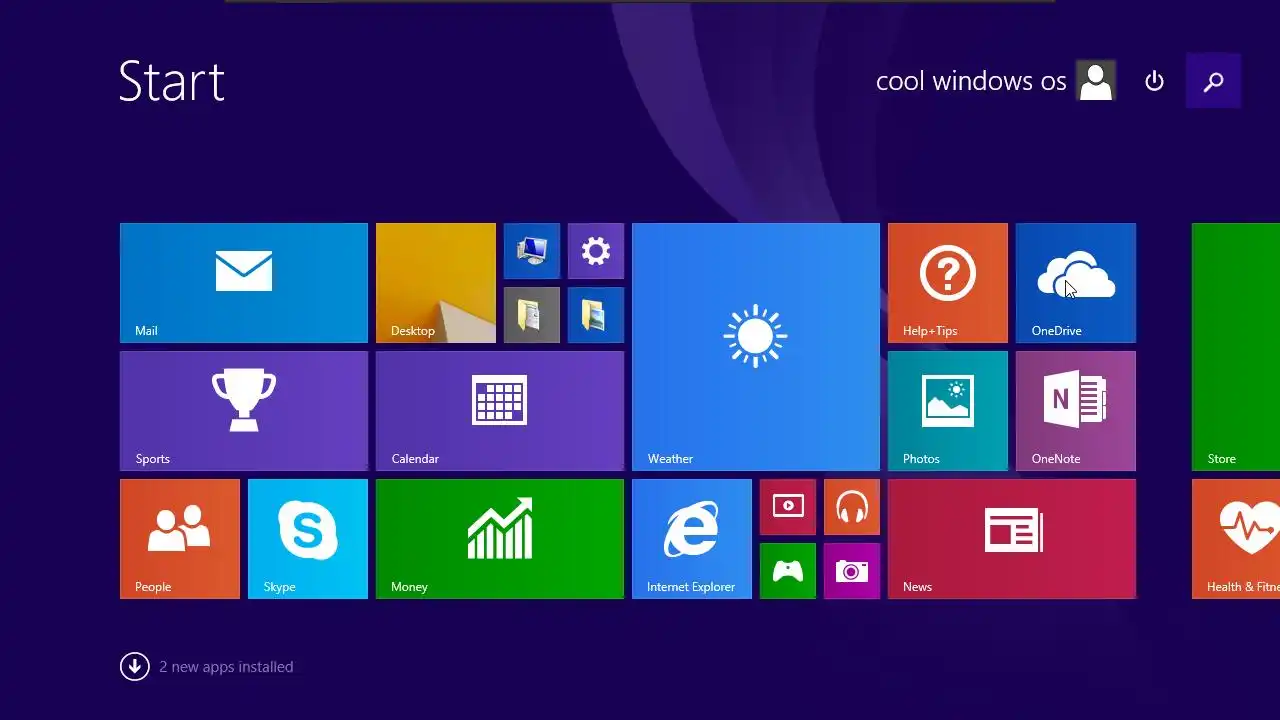This screenshot has width=1280, height=720.
Task: Open the Sports trophy tile
Action: [244, 411]
